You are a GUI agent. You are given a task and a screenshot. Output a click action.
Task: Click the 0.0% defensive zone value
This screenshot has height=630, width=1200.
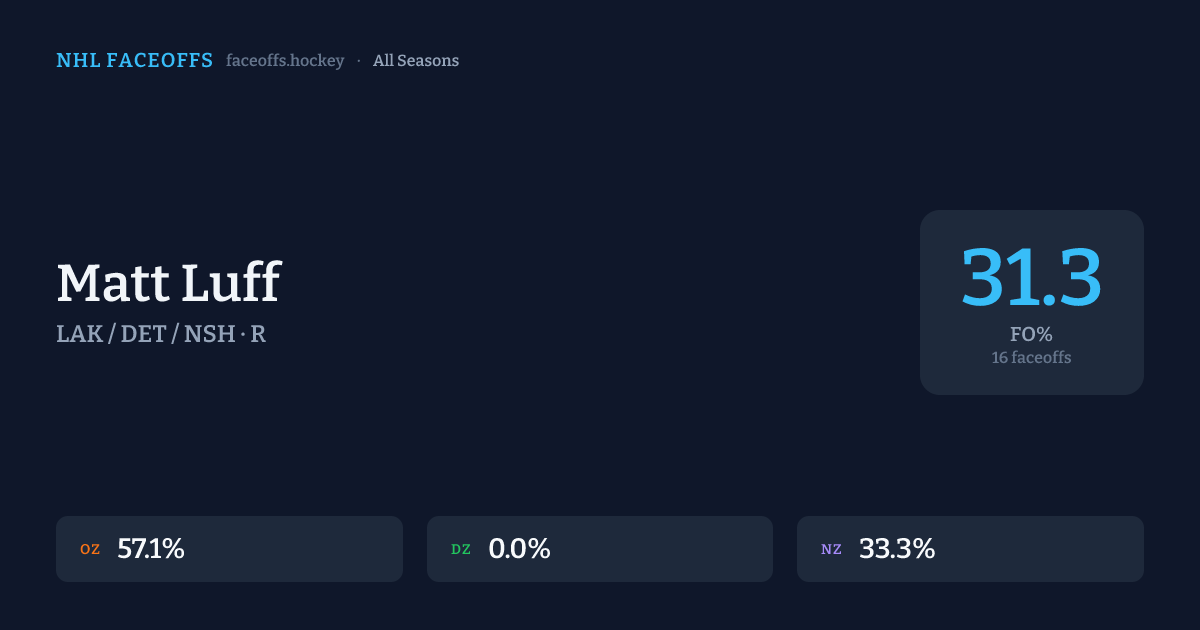[x=519, y=549]
